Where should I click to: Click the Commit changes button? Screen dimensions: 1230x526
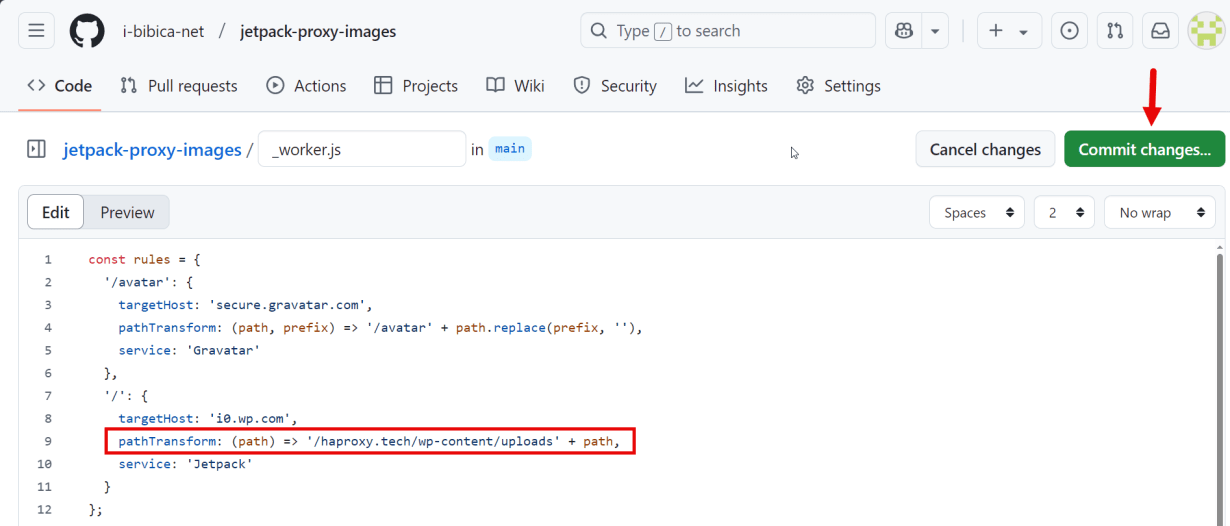pyautogui.click(x=1144, y=149)
